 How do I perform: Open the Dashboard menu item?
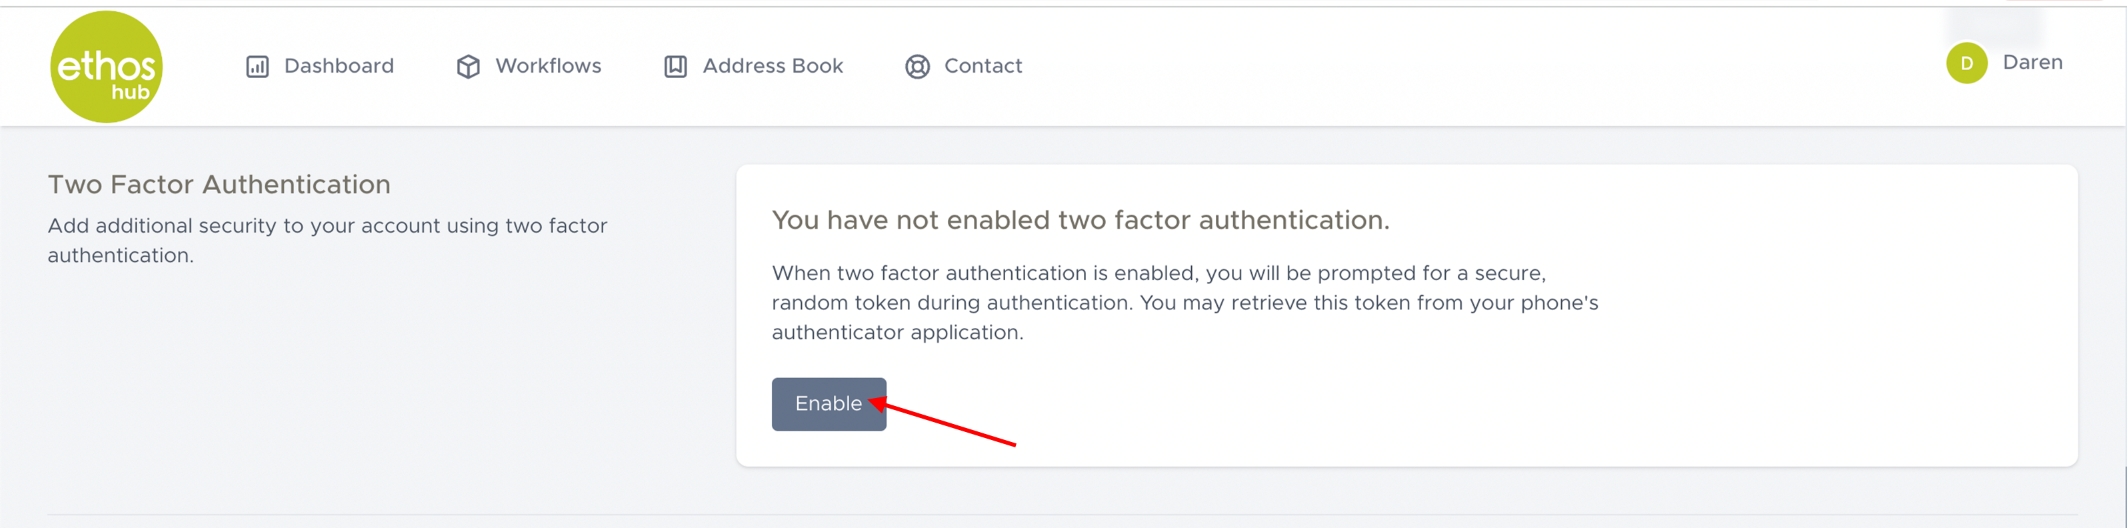pyautogui.click(x=338, y=66)
